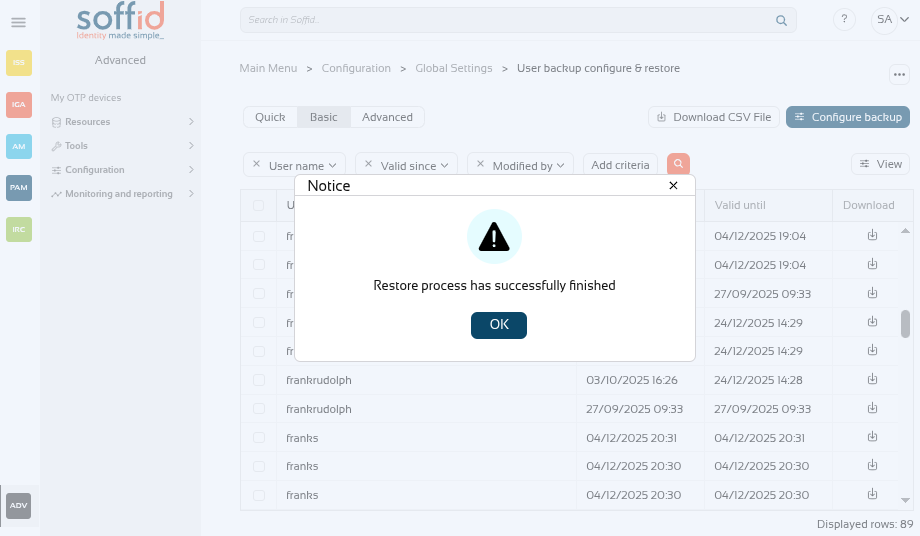
Task: Open the ADV module sidebar icon
Action: [19, 506]
